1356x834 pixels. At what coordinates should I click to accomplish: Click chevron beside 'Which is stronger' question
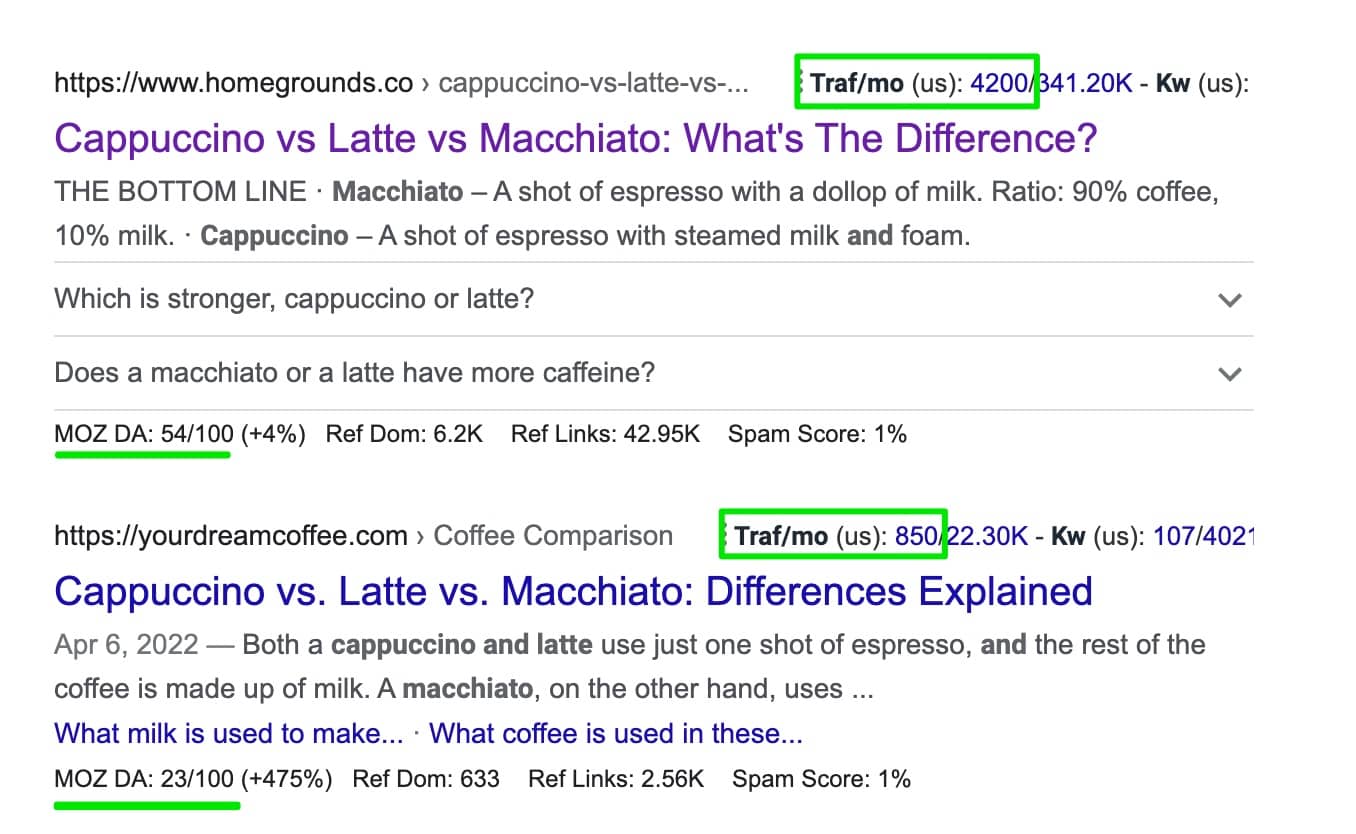tap(1229, 300)
